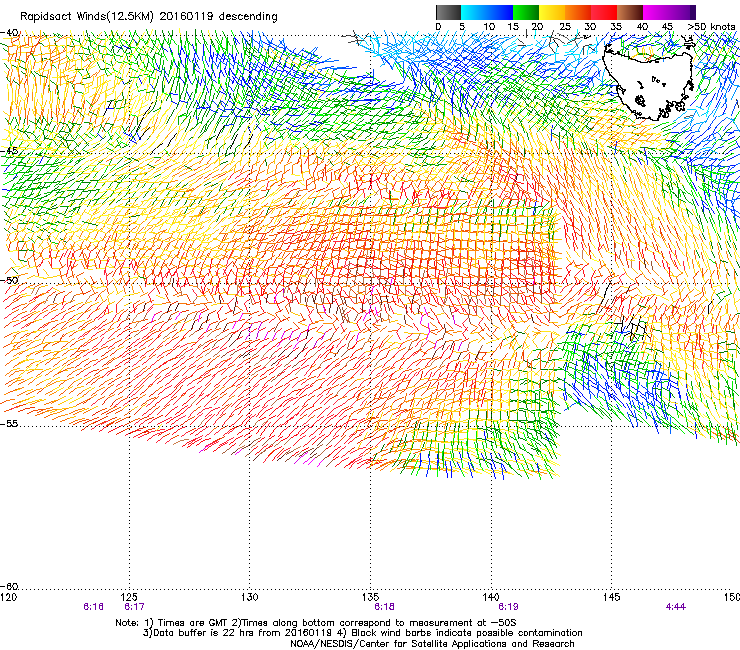Click the 'NOAA/NESDIS/Center for Satellite Applications' credit line

point(432,644)
